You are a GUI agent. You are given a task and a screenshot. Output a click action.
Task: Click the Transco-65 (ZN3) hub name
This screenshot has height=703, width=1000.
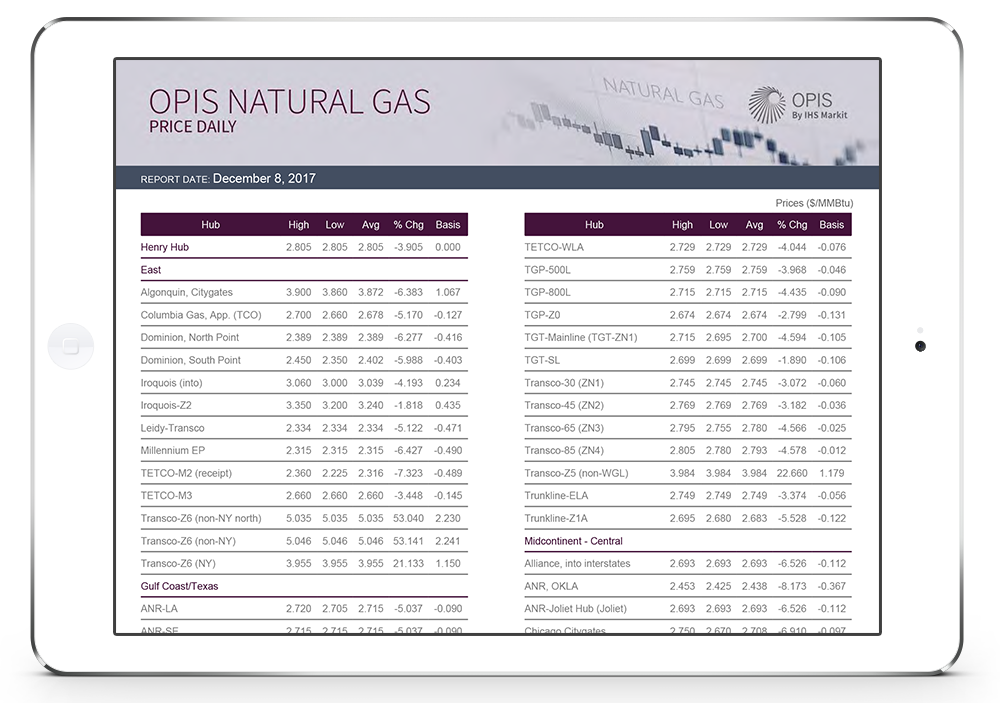pyautogui.click(x=564, y=428)
